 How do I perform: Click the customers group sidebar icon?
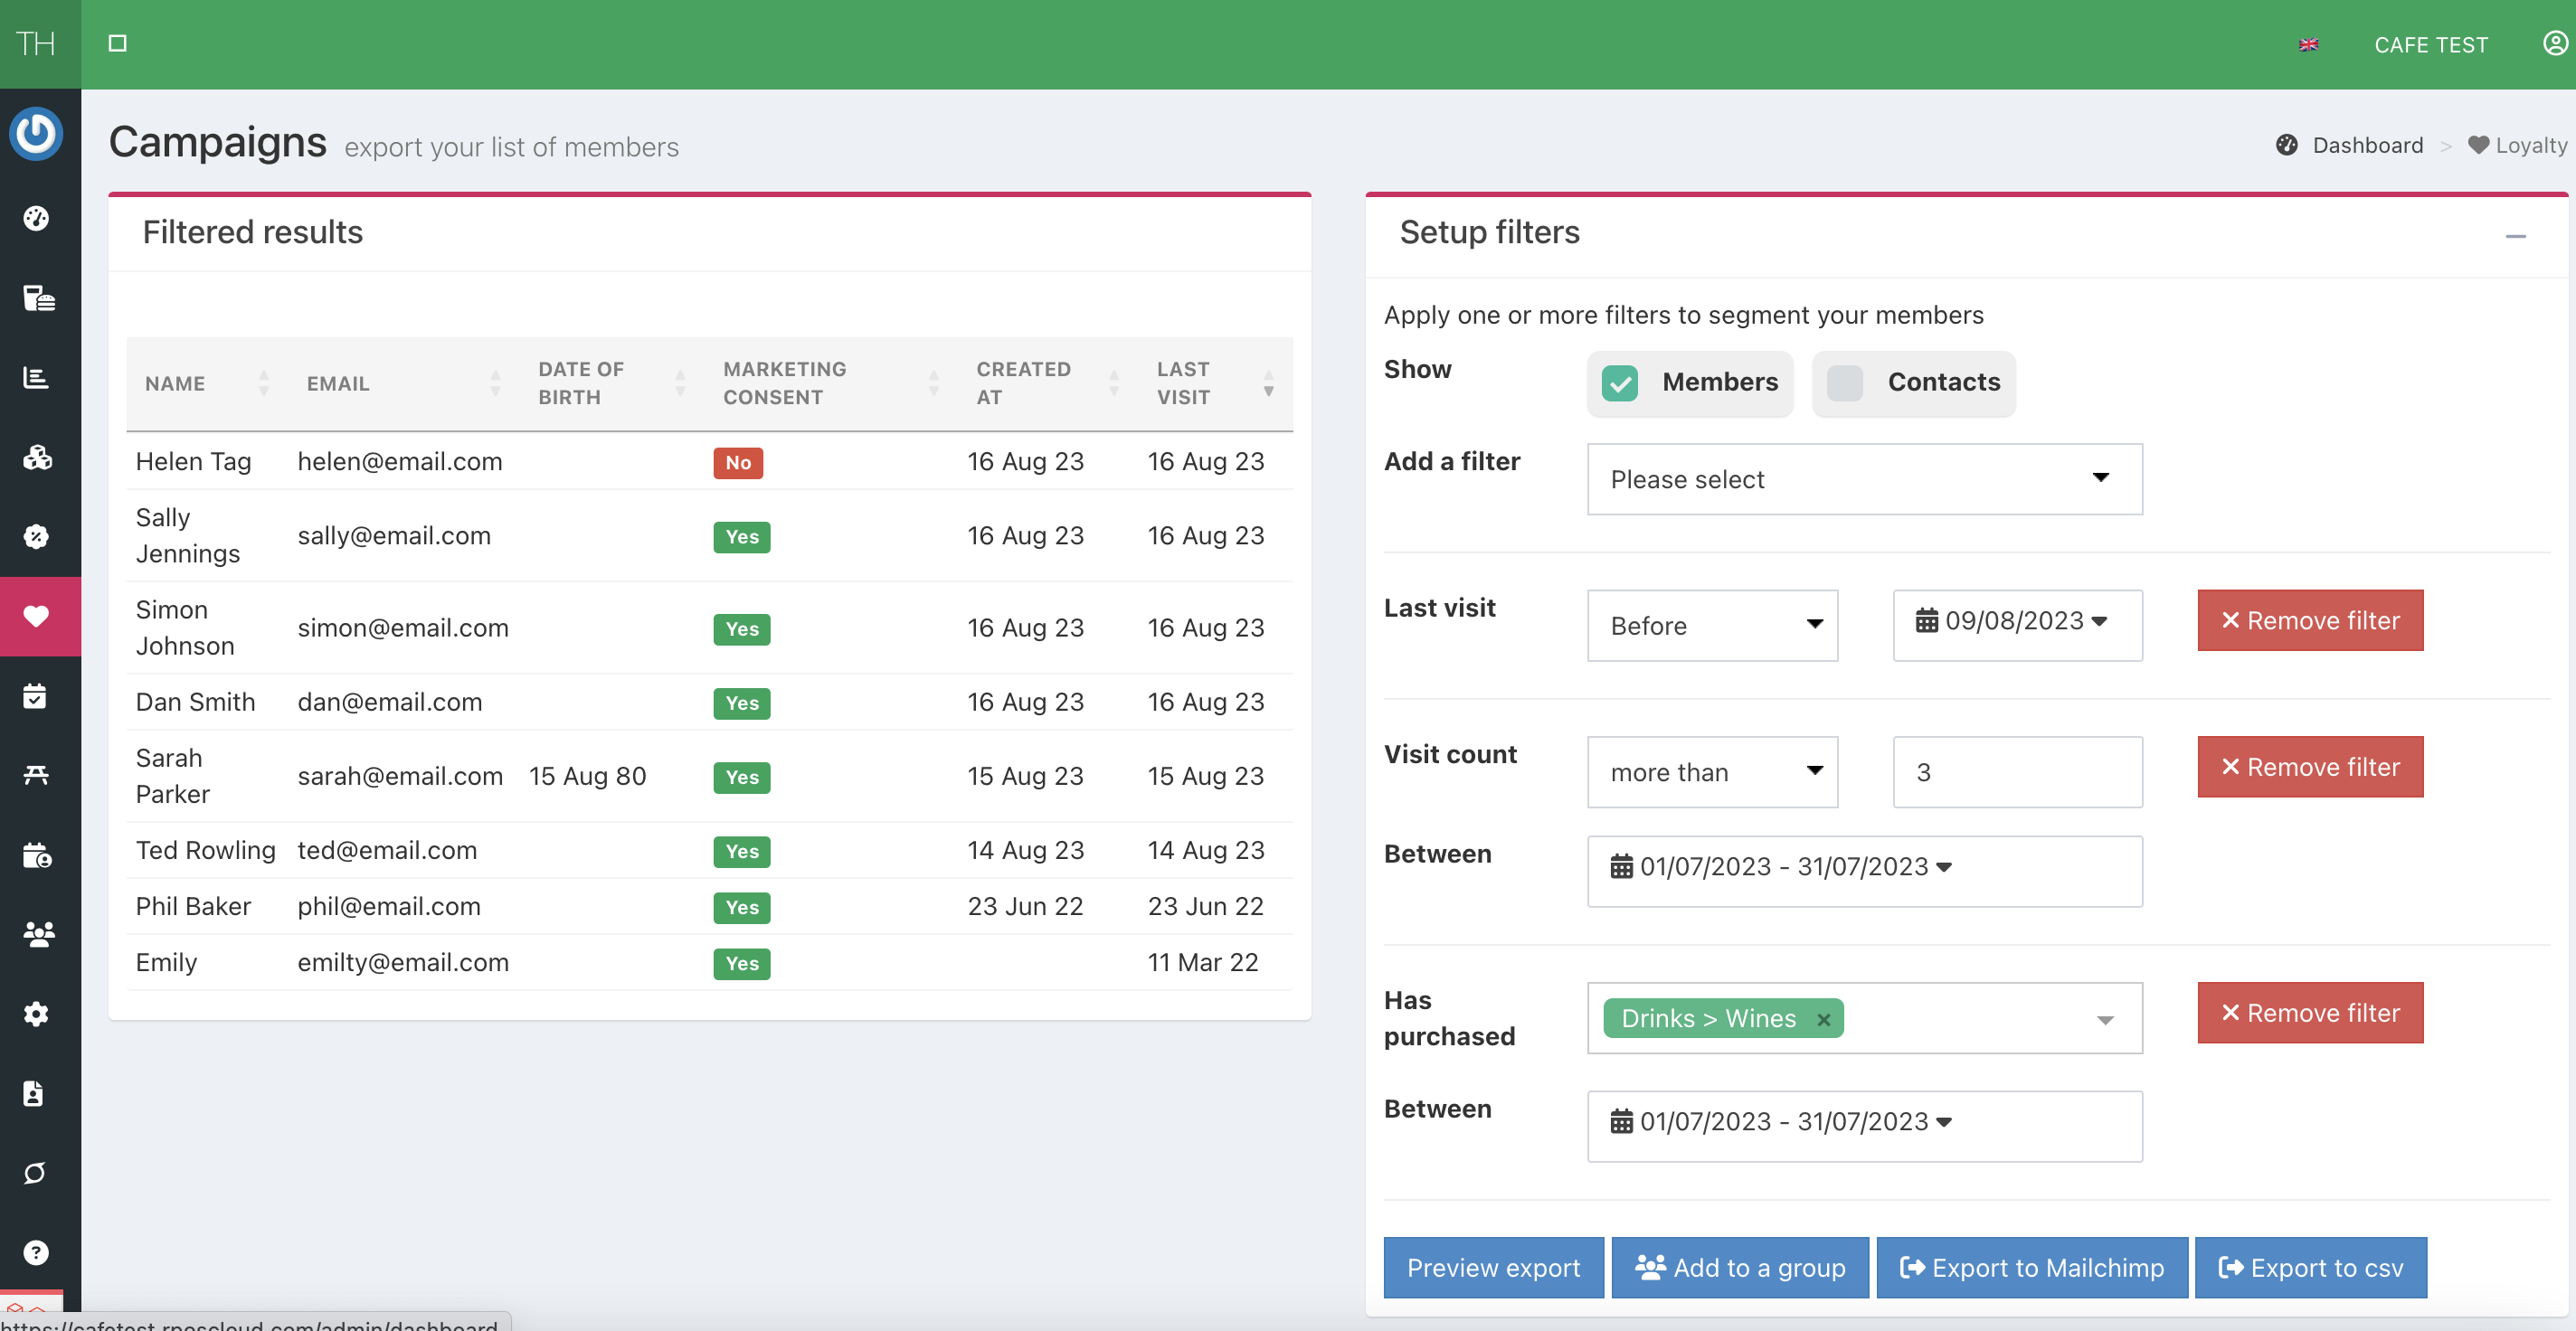click(37, 934)
